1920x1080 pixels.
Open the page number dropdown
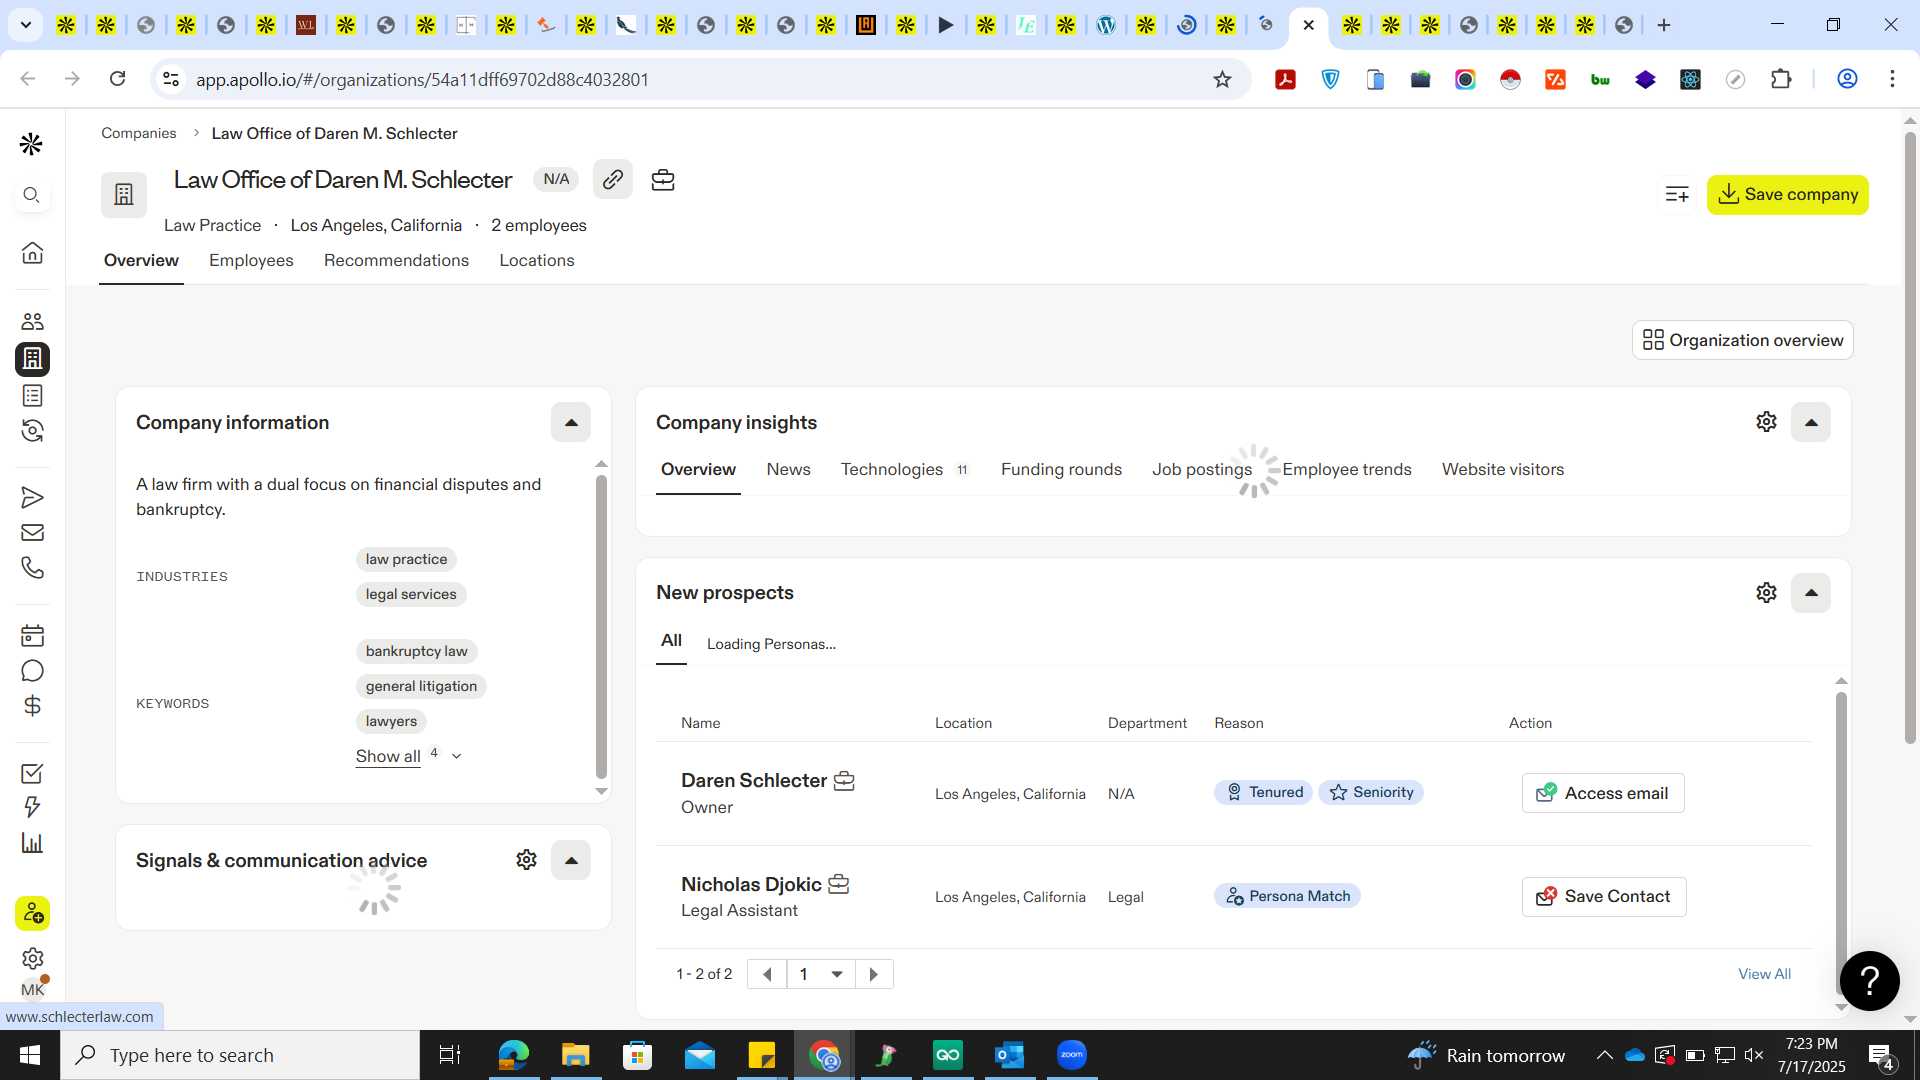click(x=820, y=974)
